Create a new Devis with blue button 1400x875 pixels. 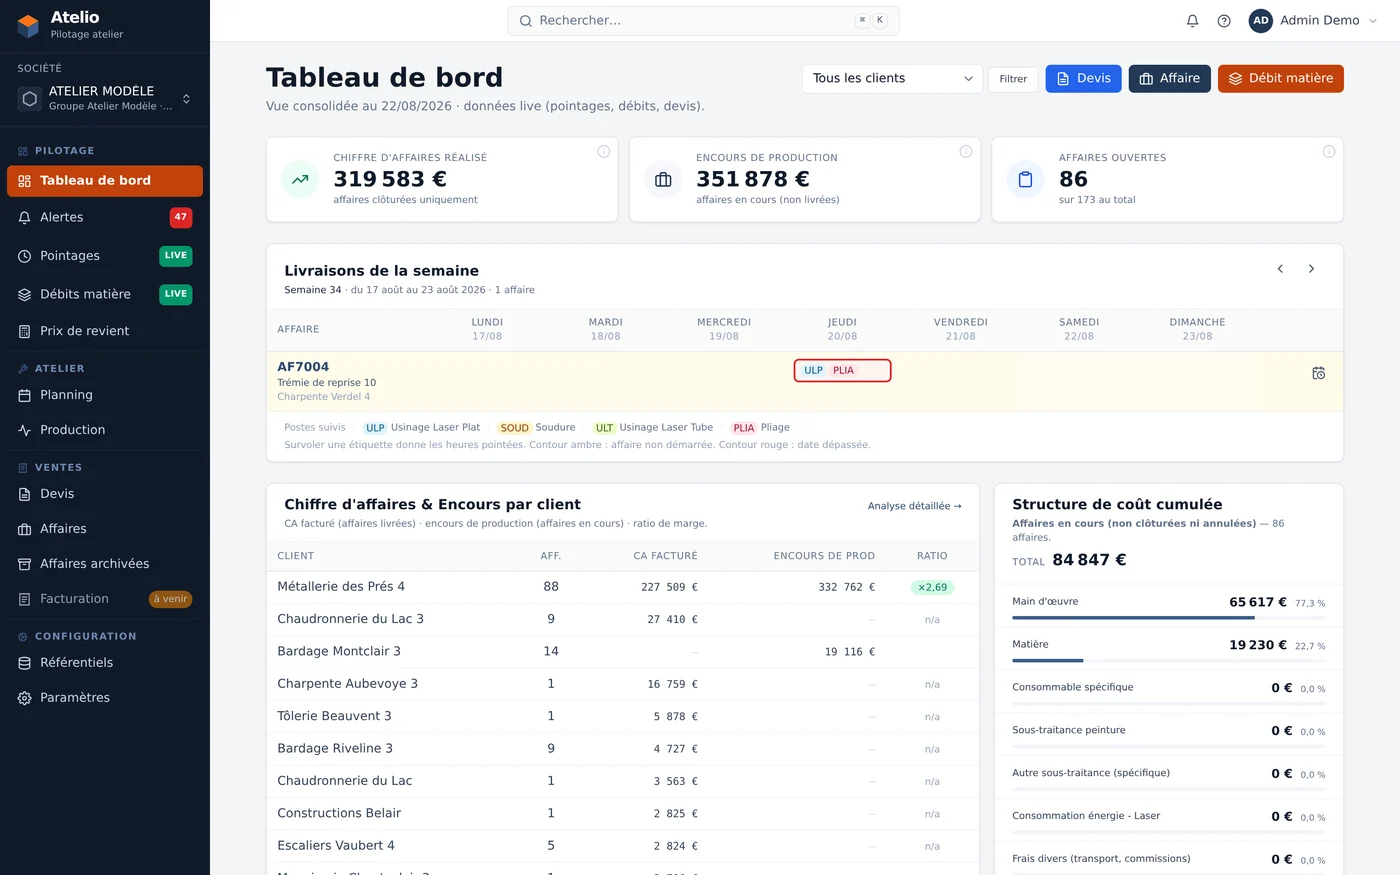coord(1083,79)
